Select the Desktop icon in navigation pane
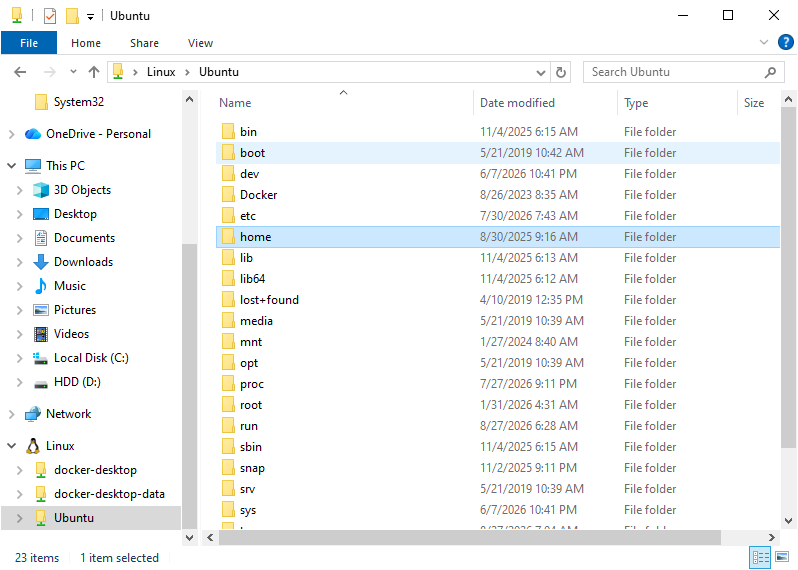 41,214
